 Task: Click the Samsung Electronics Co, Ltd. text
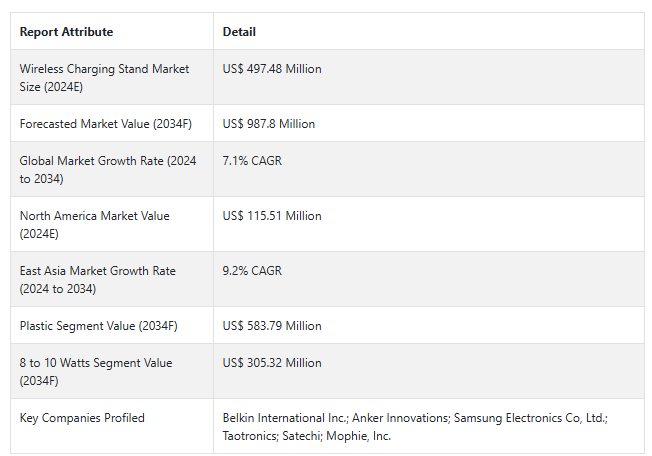(x=530, y=418)
